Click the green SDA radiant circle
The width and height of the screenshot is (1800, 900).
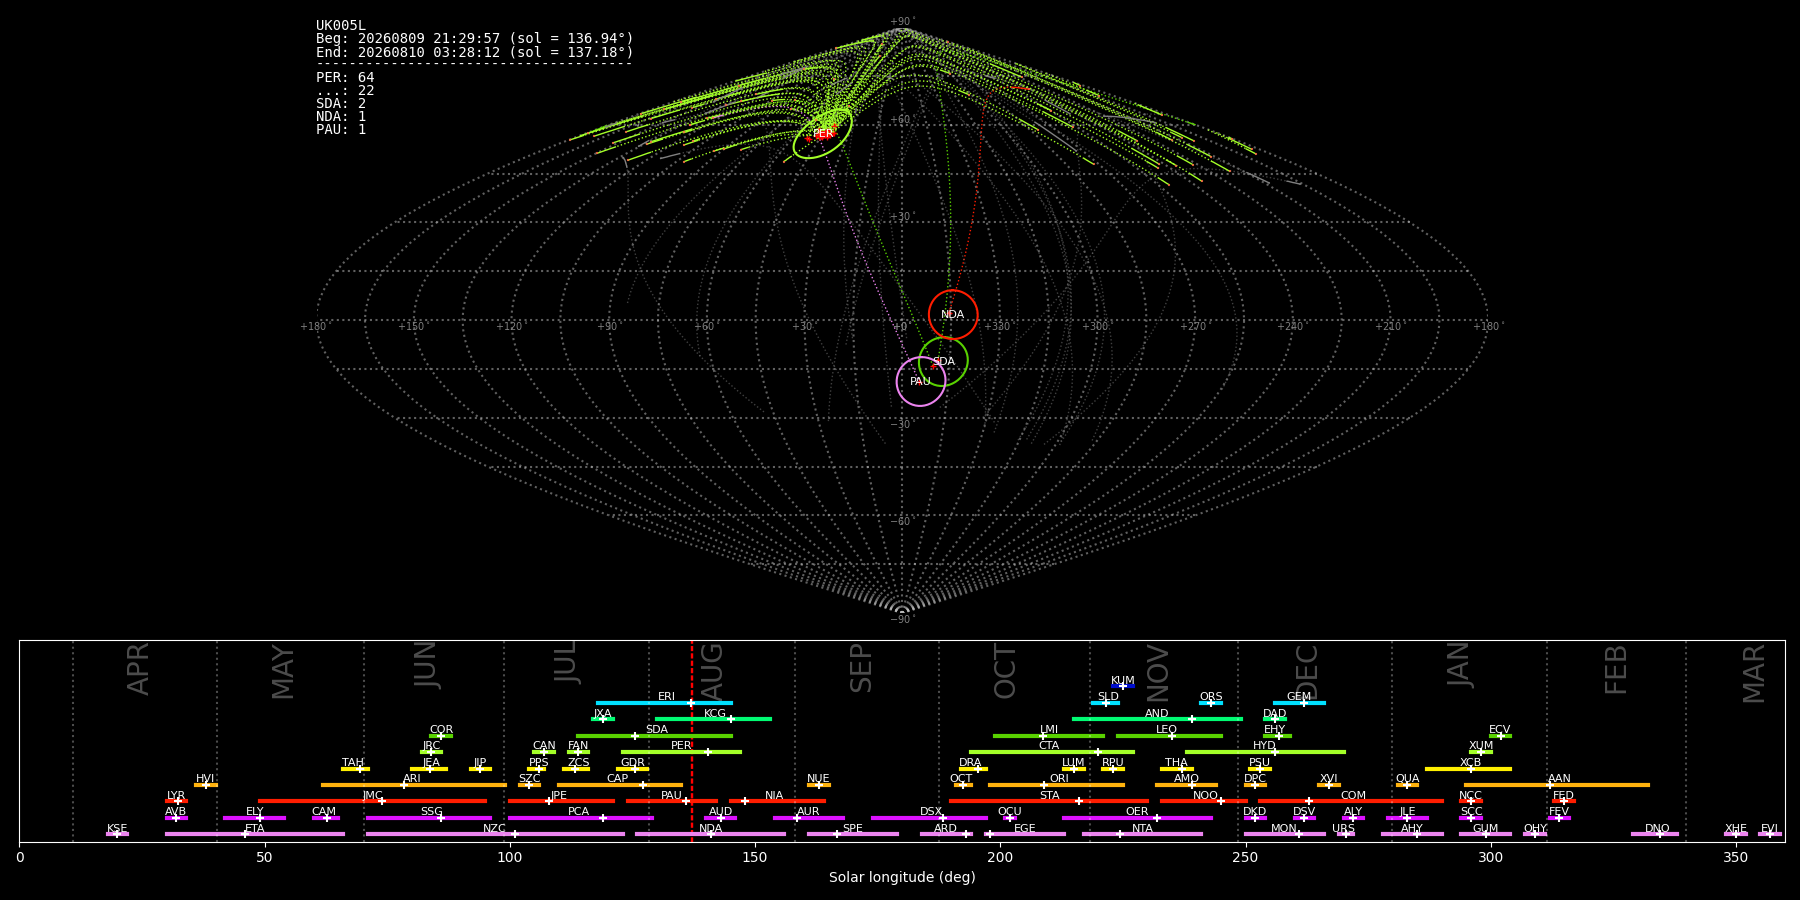943,362
